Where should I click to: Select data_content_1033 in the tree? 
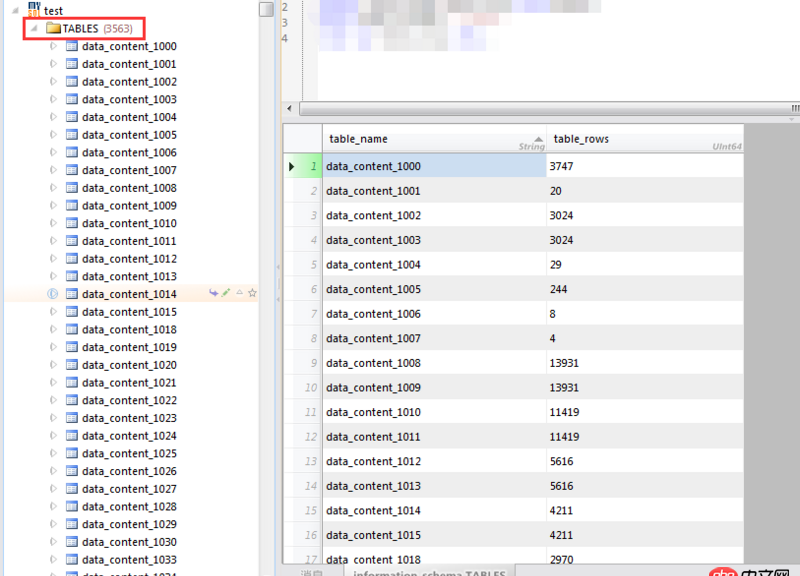click(x=129, y=559)
